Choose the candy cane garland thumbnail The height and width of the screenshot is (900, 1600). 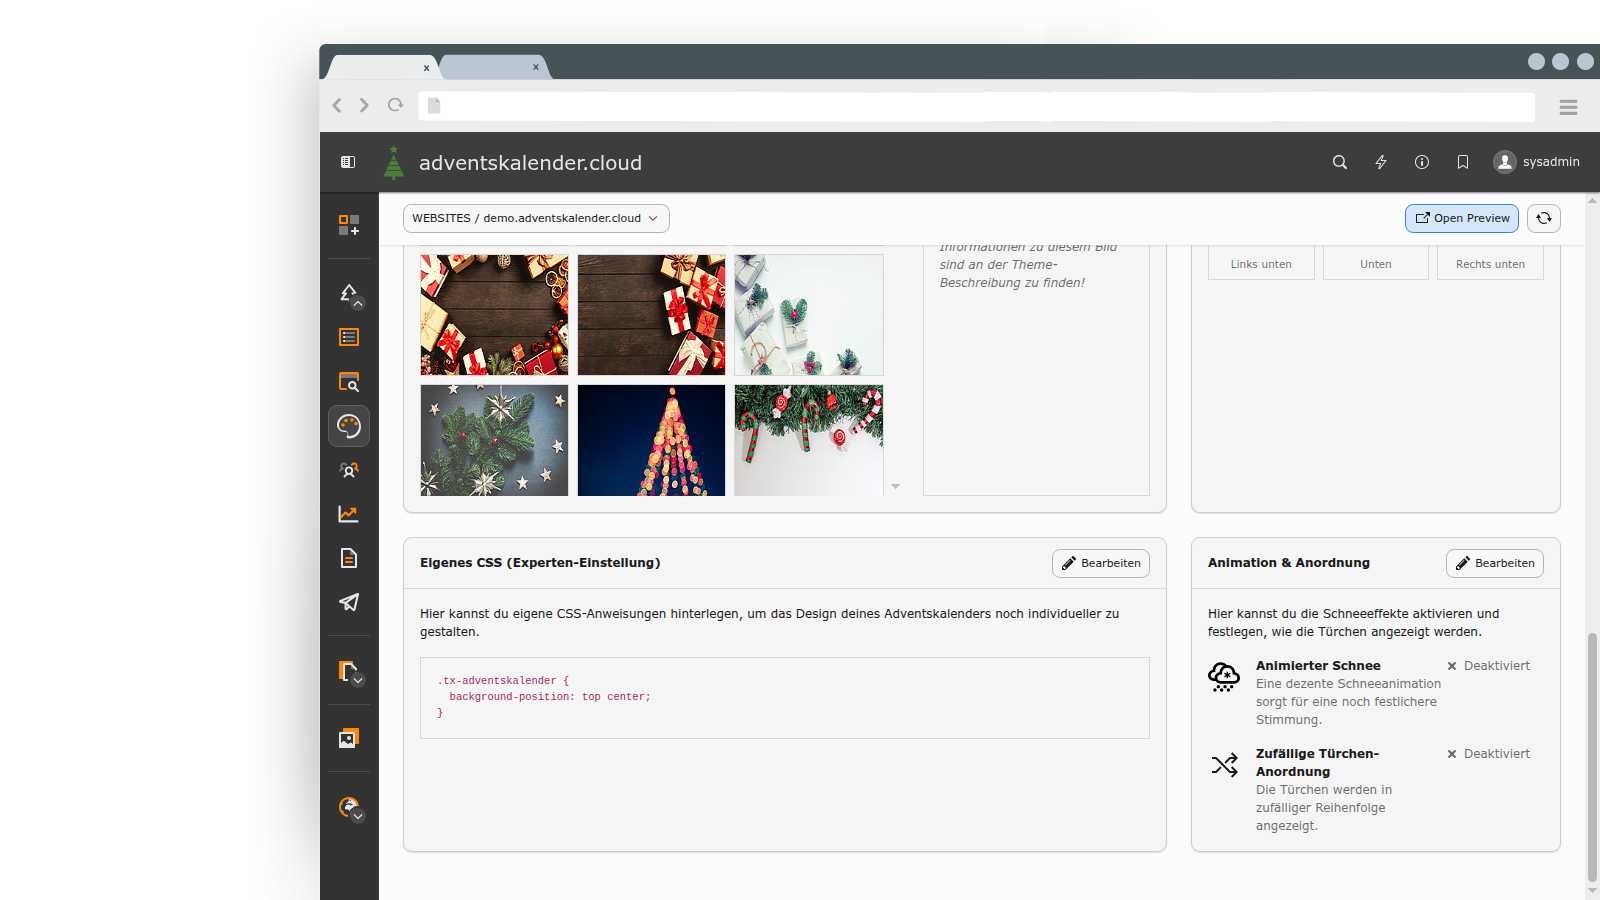click(x=809, y=440)
